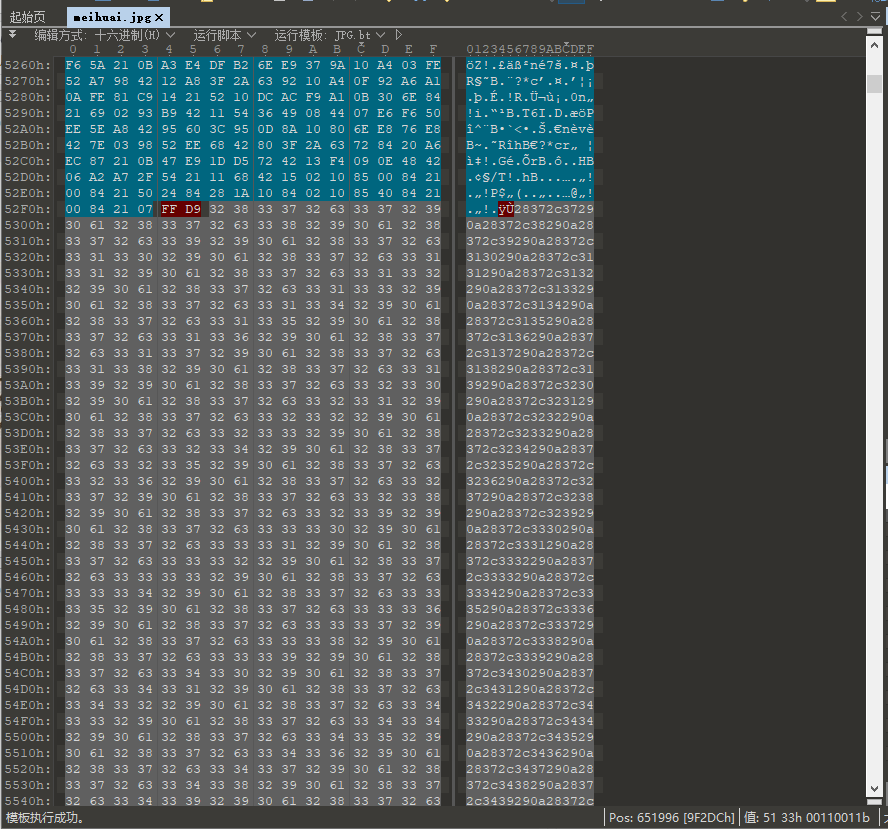Click the address label 5500h:
The image size is (888, 829).
[x=28, y=737]
